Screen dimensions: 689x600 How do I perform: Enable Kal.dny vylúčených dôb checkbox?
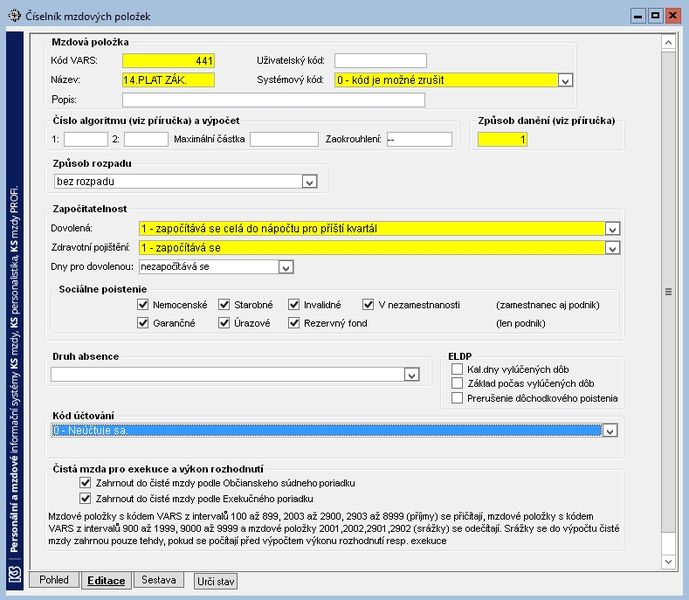coord(457,369)
